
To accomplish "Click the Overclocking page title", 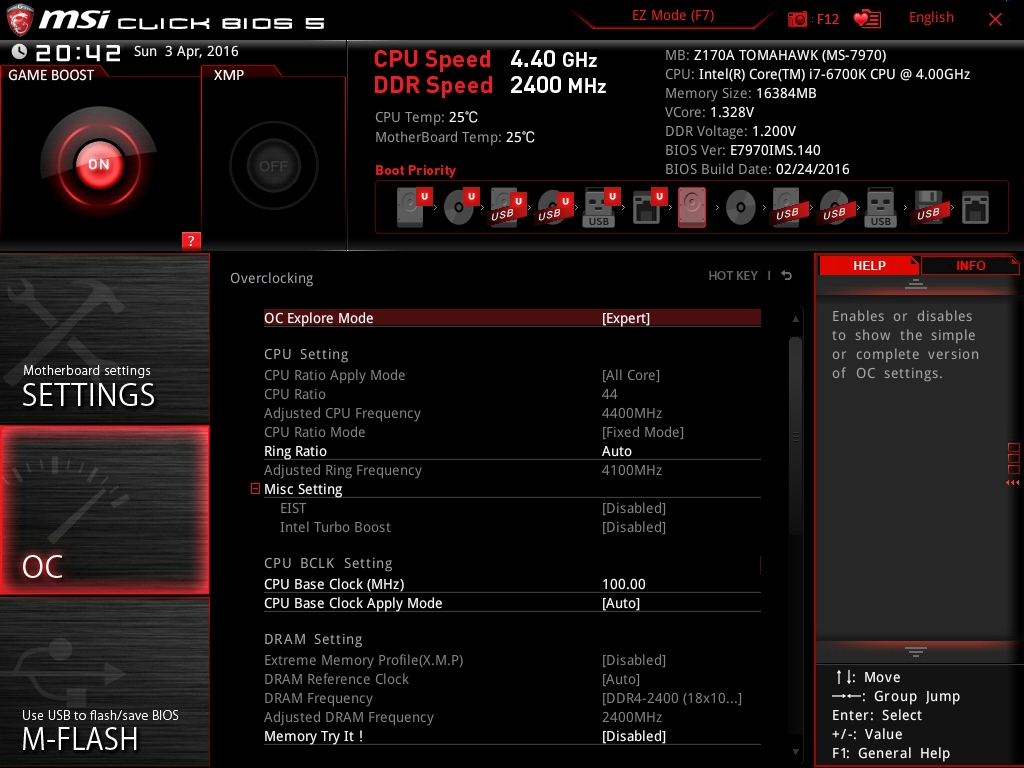I will pos(272,278).
